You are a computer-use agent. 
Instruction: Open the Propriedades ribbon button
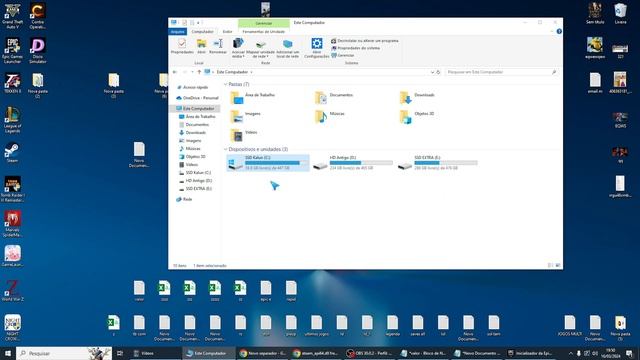(x=182, y=46)
